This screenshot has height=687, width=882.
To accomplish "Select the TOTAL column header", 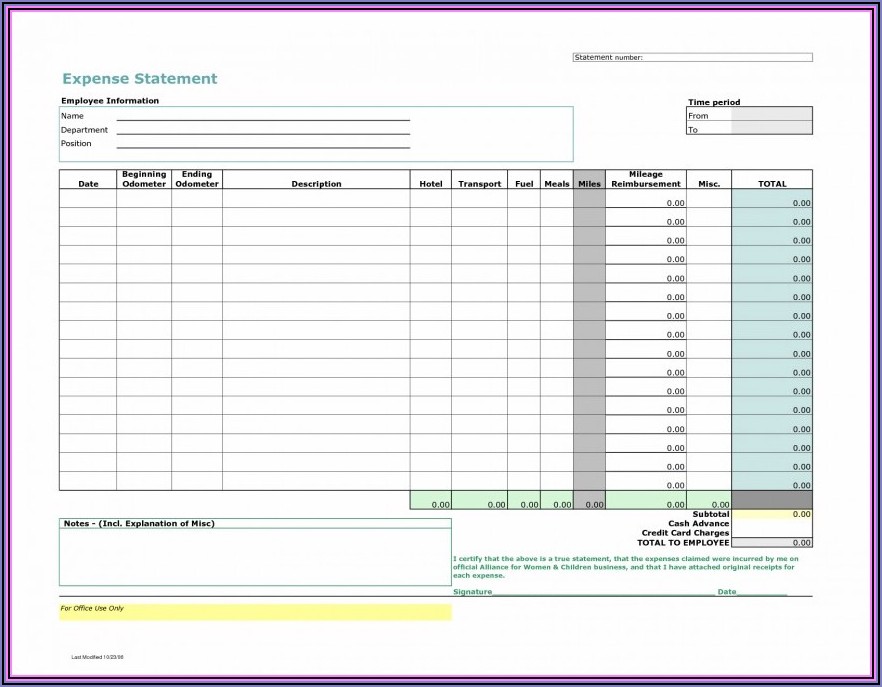I will (772, 184).
